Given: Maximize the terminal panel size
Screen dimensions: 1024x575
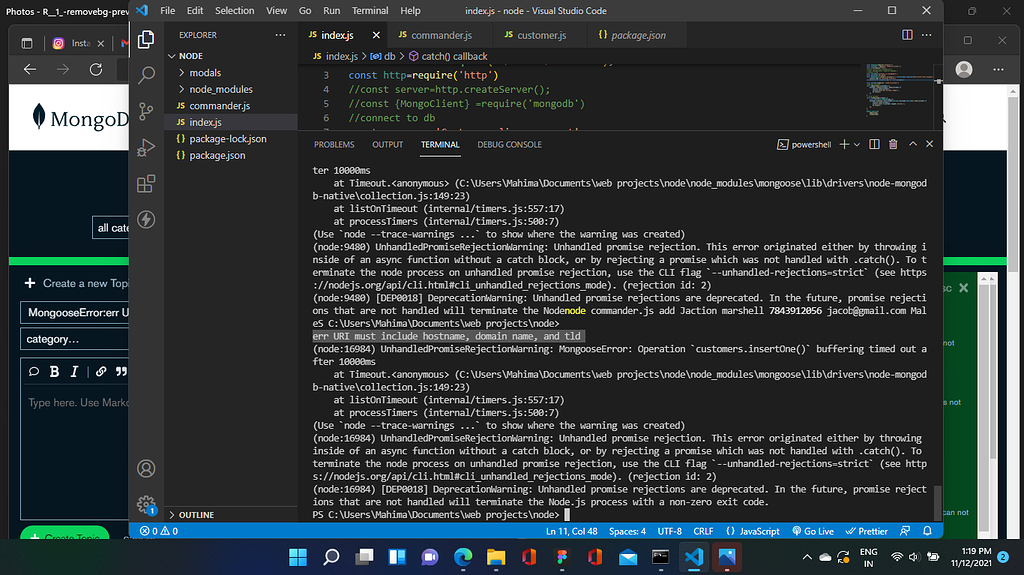Looking at the screenshot, I should click(911, 145).
